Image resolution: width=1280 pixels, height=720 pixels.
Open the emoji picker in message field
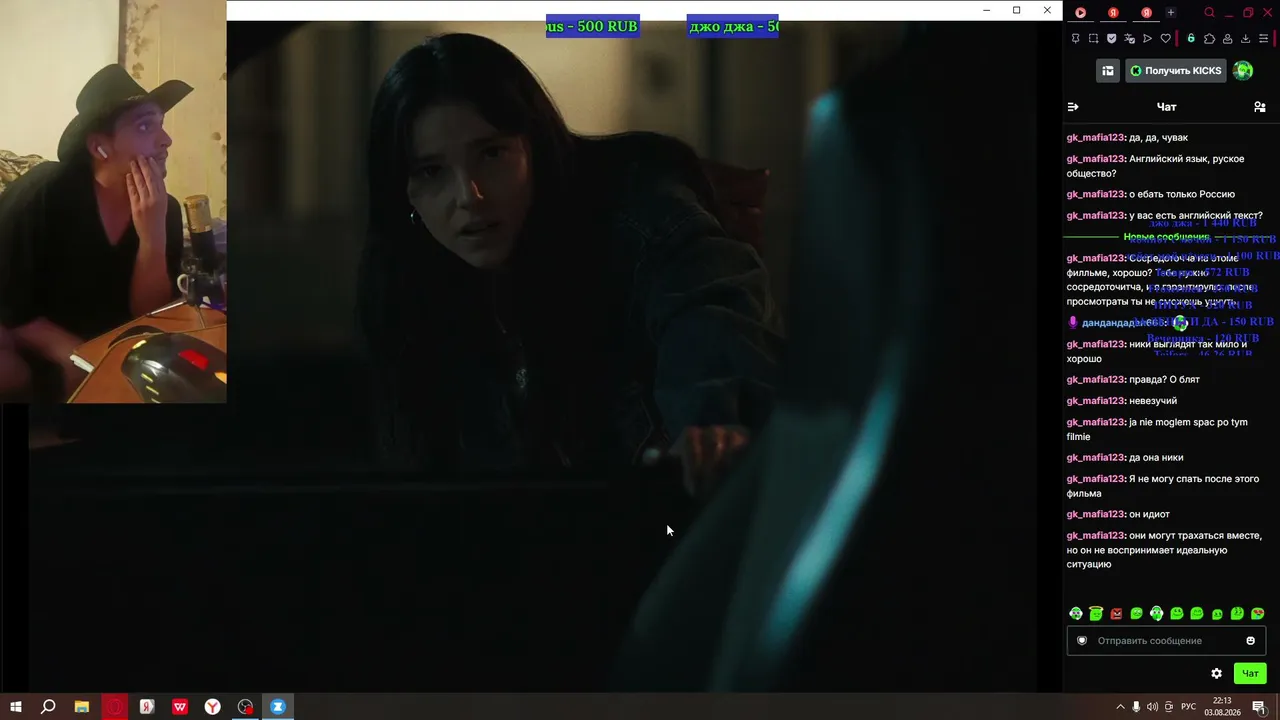click(1250, 641)
